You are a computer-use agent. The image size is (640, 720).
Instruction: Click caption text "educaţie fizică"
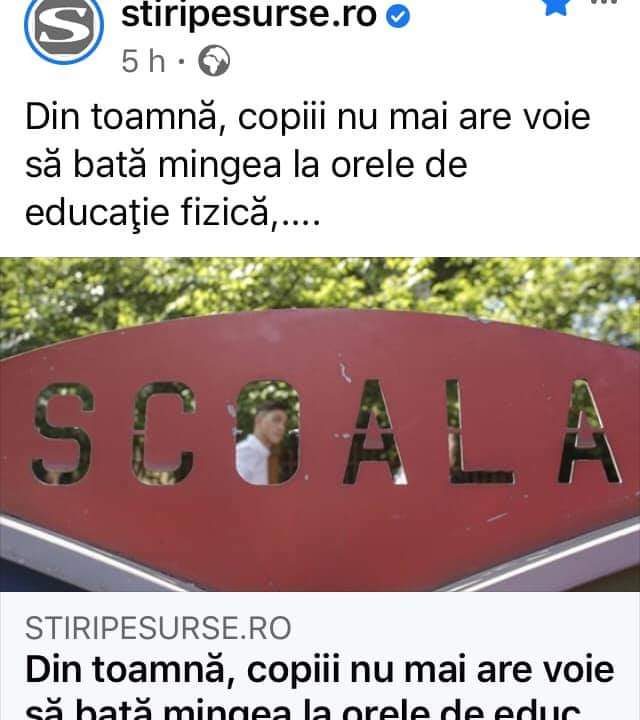(x=148, y=213)
